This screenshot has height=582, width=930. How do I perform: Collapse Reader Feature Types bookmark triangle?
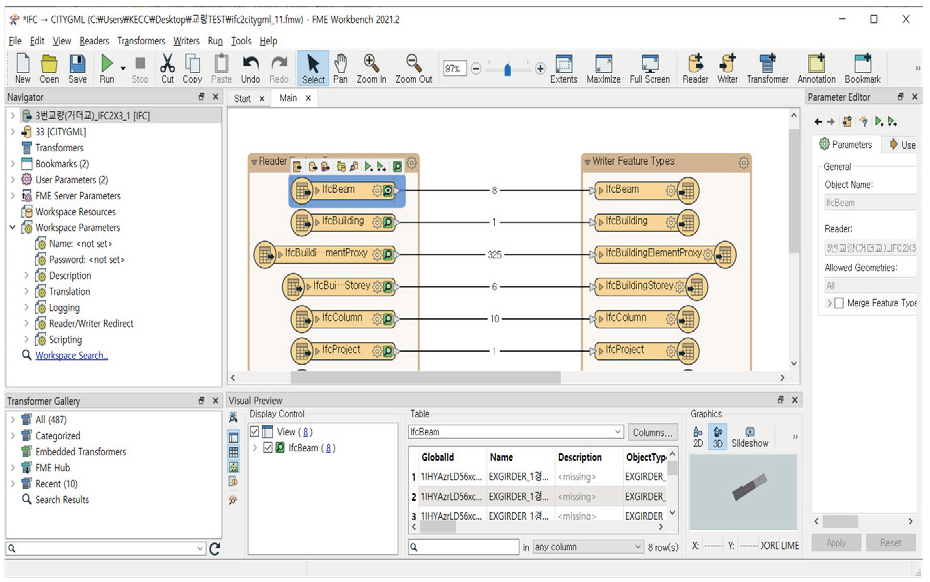click(254, 162)
